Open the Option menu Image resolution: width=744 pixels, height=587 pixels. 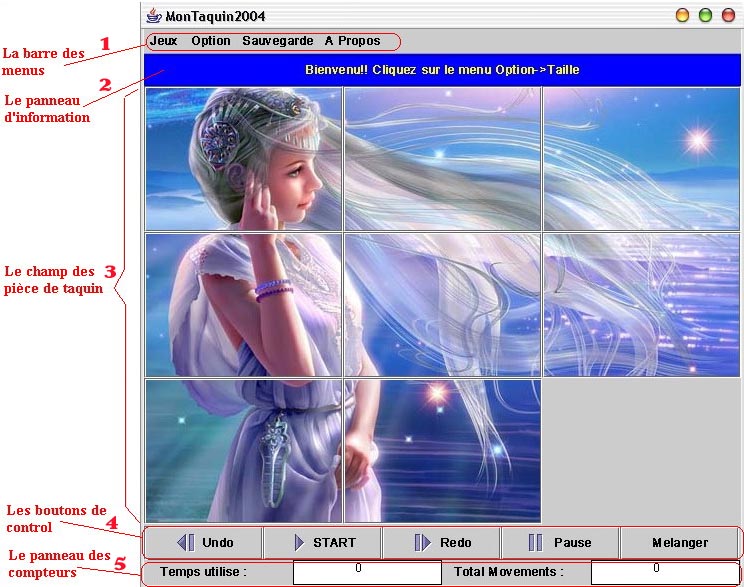211,41
